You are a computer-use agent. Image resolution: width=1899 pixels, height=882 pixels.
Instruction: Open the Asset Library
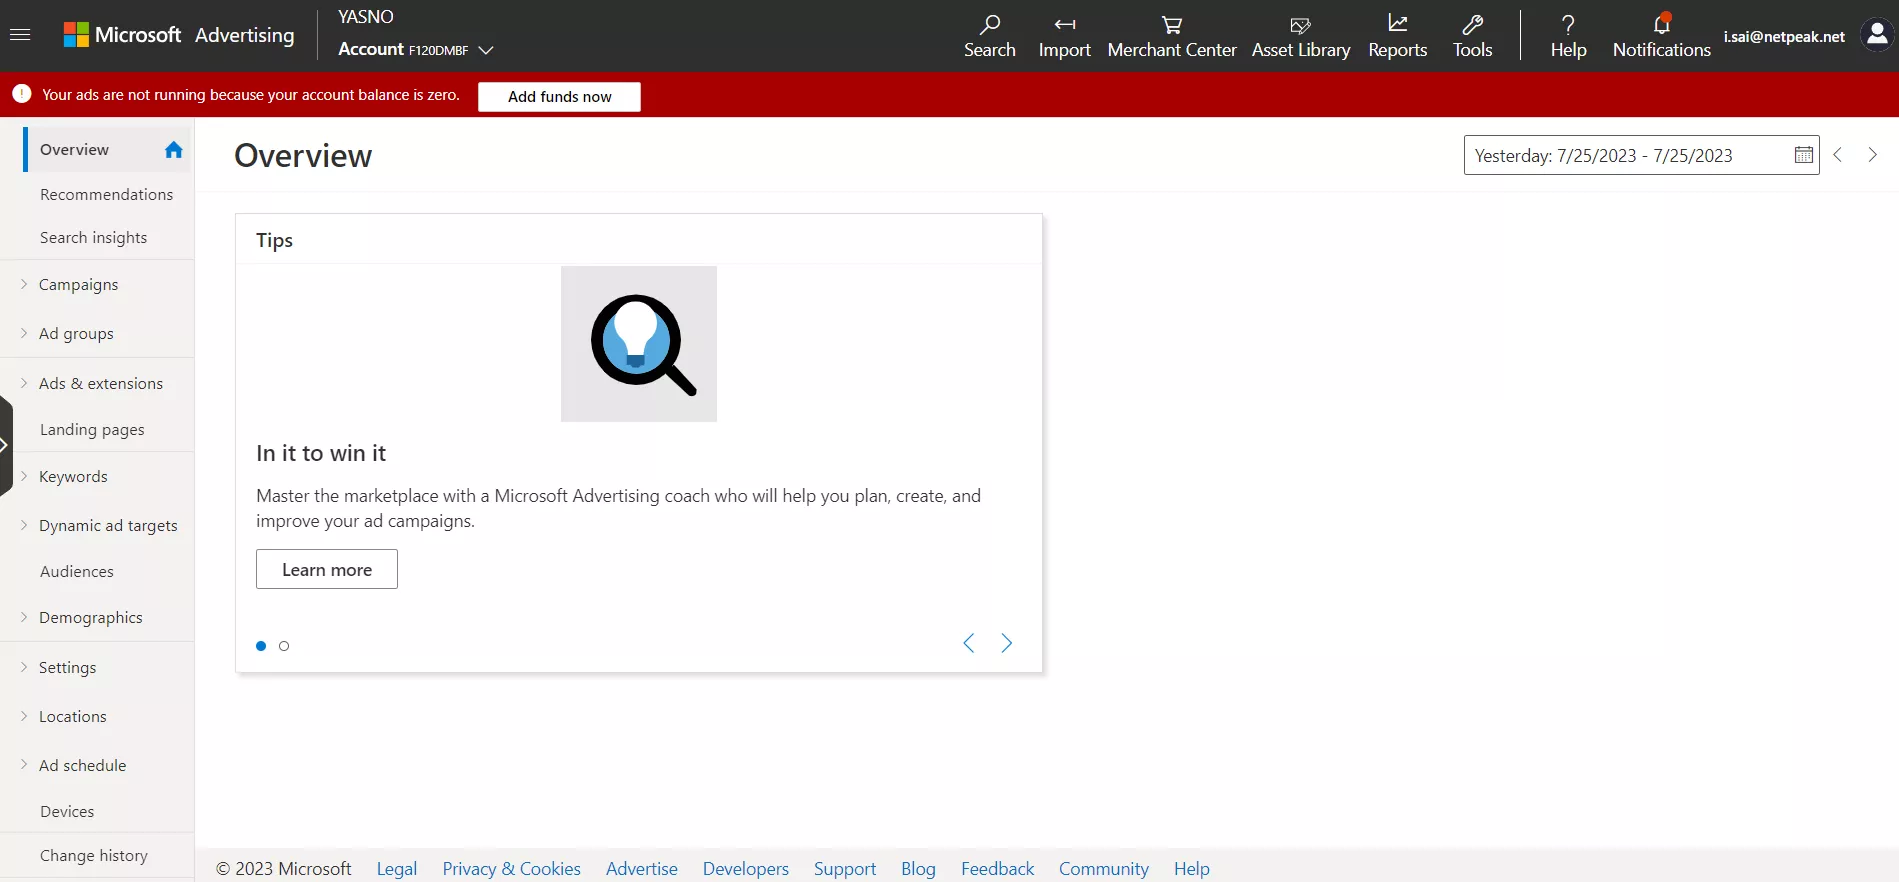coord(1300,36)
